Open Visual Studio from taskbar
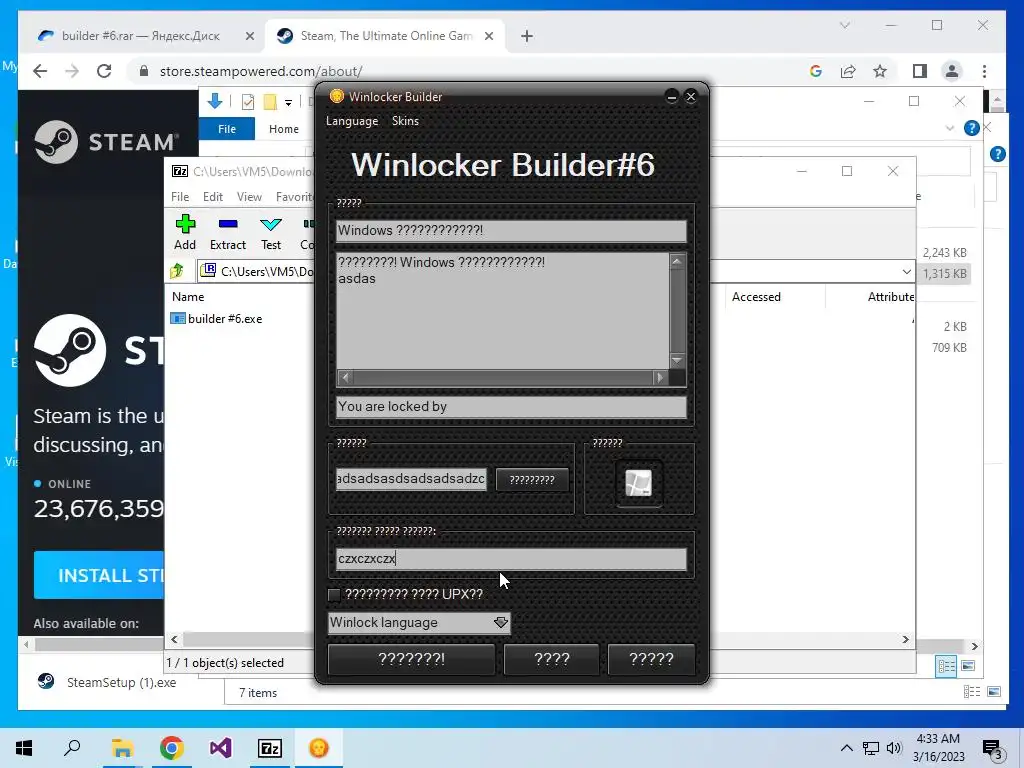Image resolution: width=1024 pixels, height=768 pixels. tap(220, 748)
